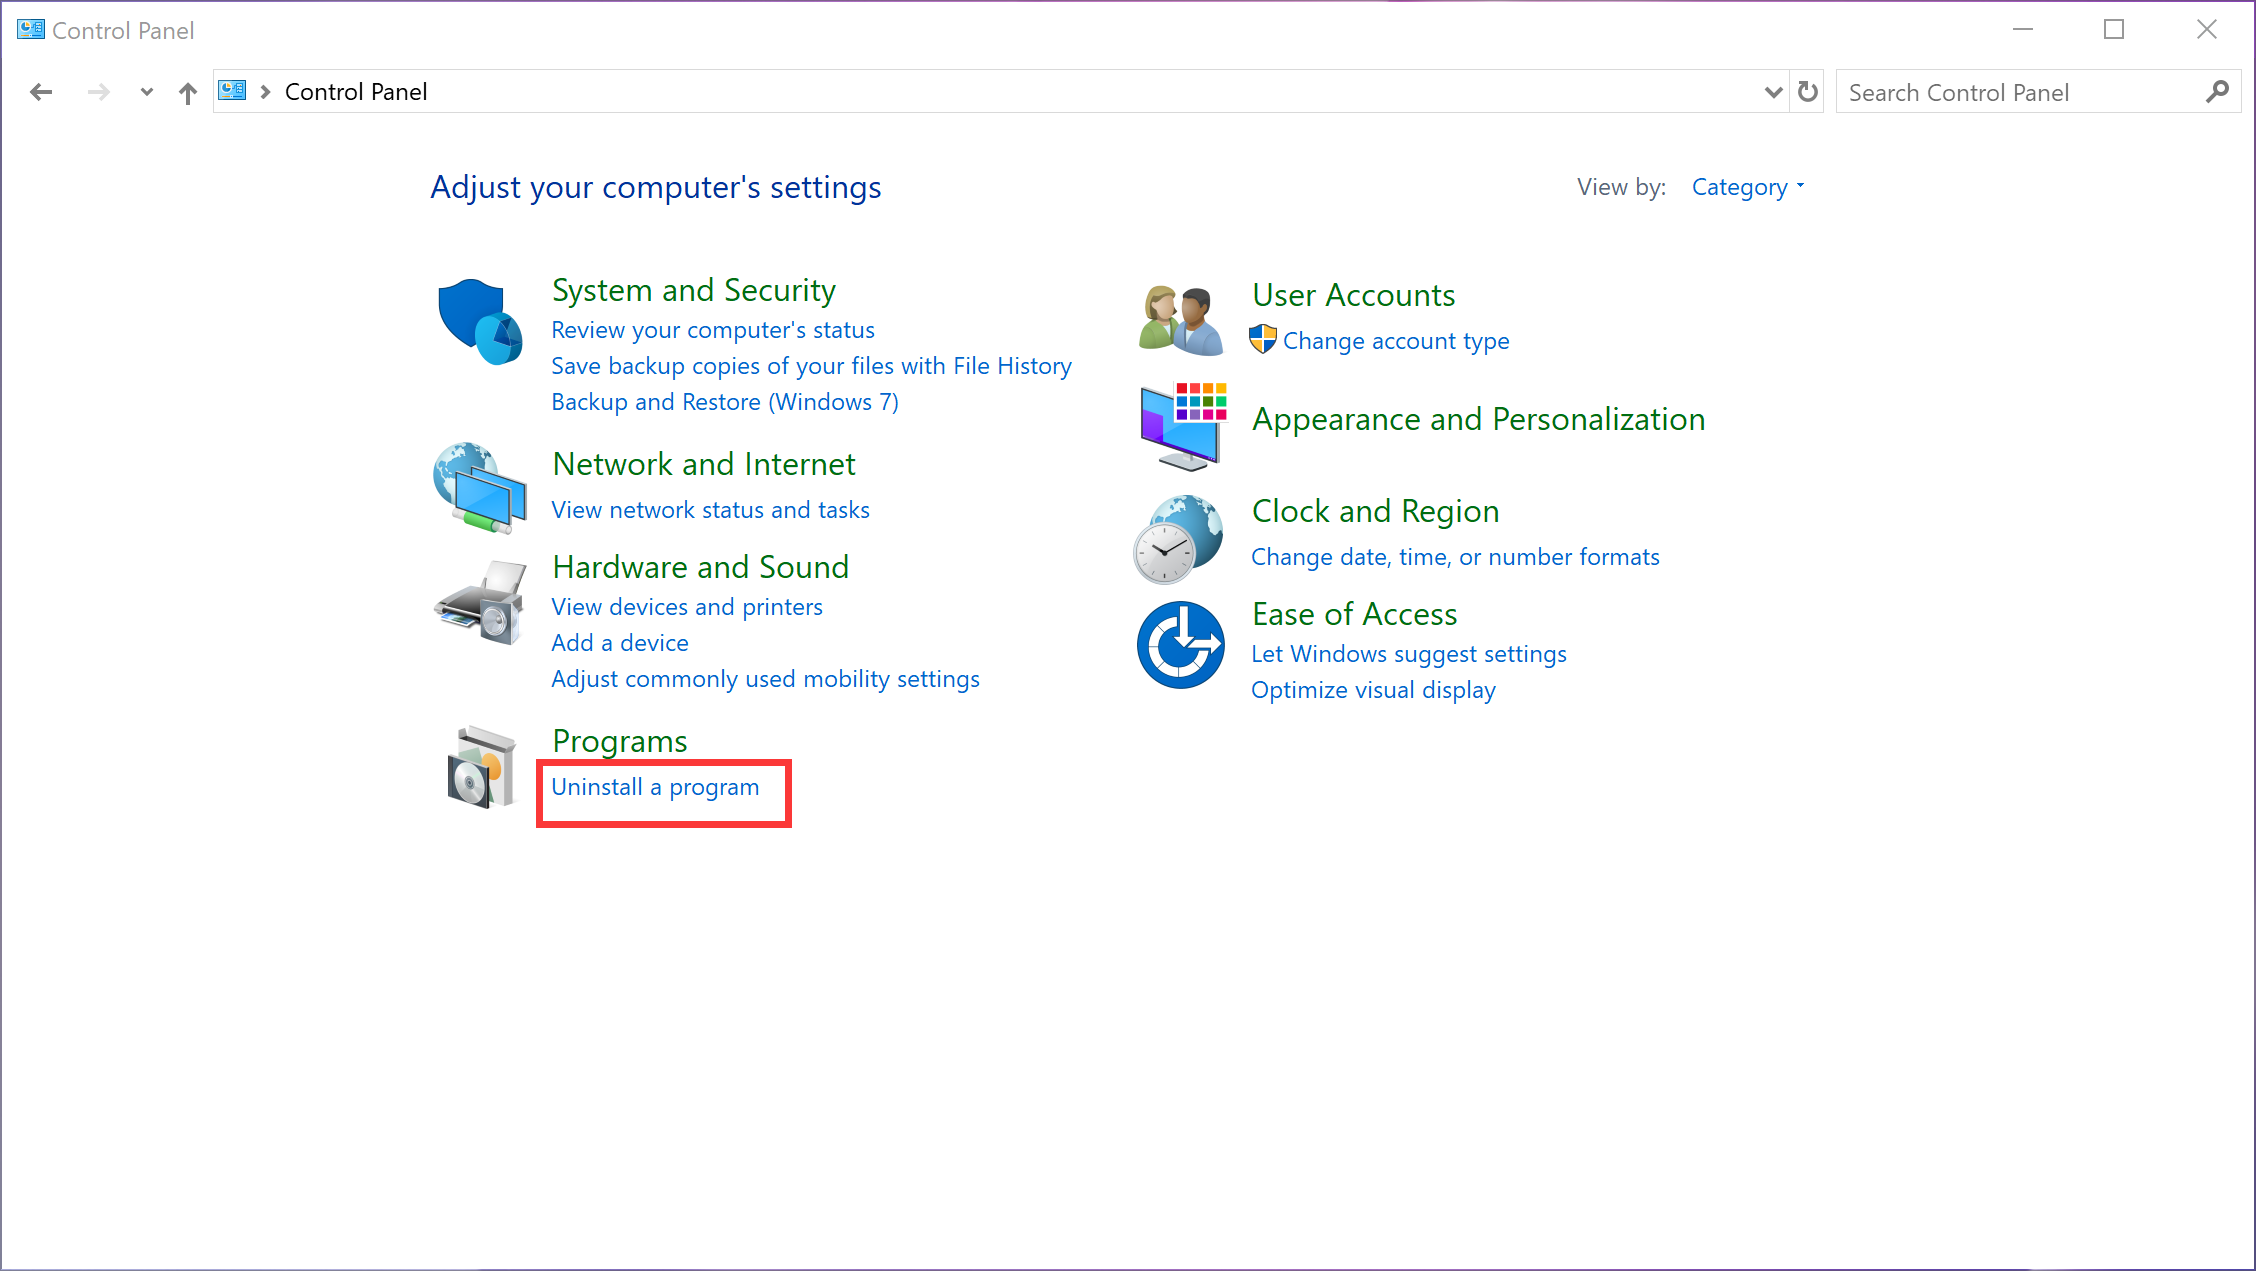The width and height of the screenshot is (2256, 1271).
Task: Open the recent locations dropdown arrow
Action: coord(147,92)
